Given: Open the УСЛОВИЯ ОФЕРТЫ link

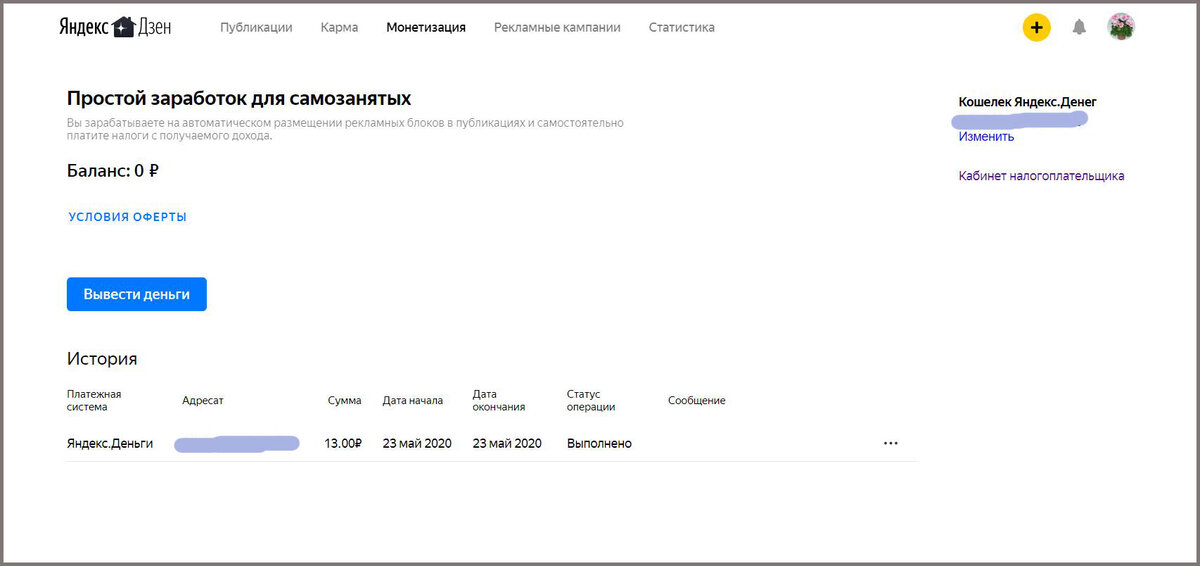Looking at the screenshot, I should 128,217.
